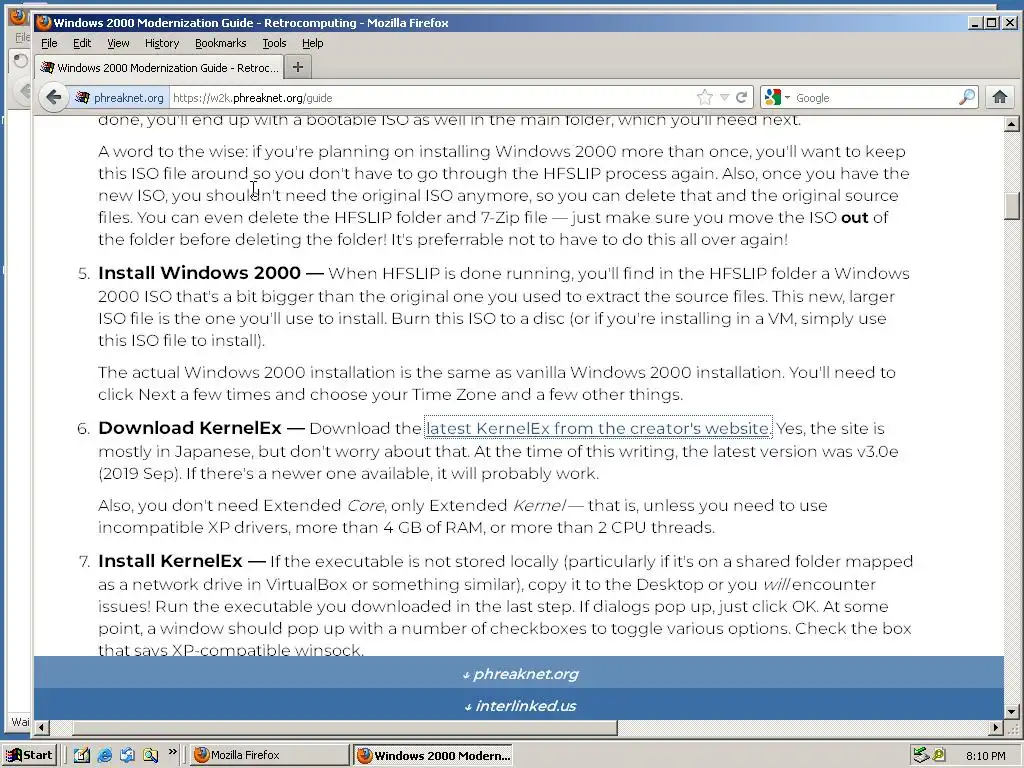This screenshot has height=768, width=1024.
Task: Open the Help menu
Action: (x=312, y=43)
